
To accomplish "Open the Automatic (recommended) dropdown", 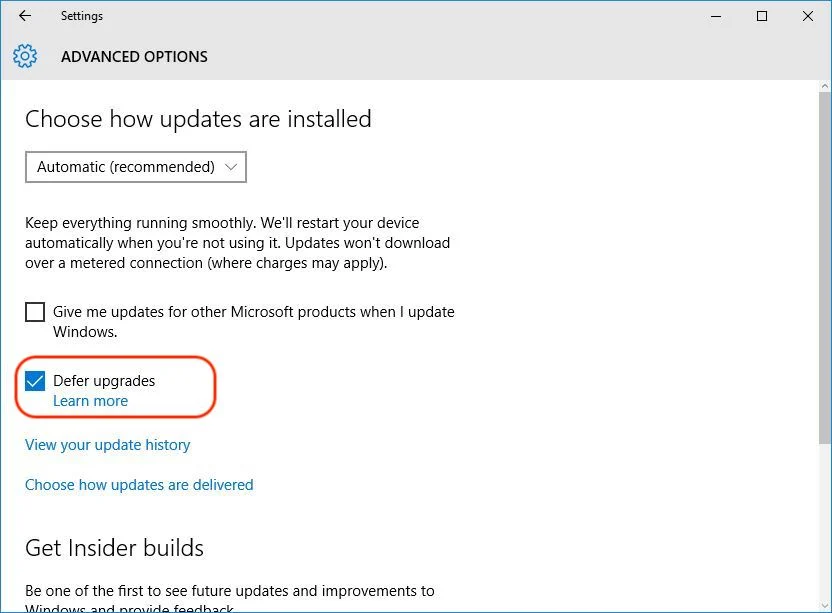I will 136,167.
